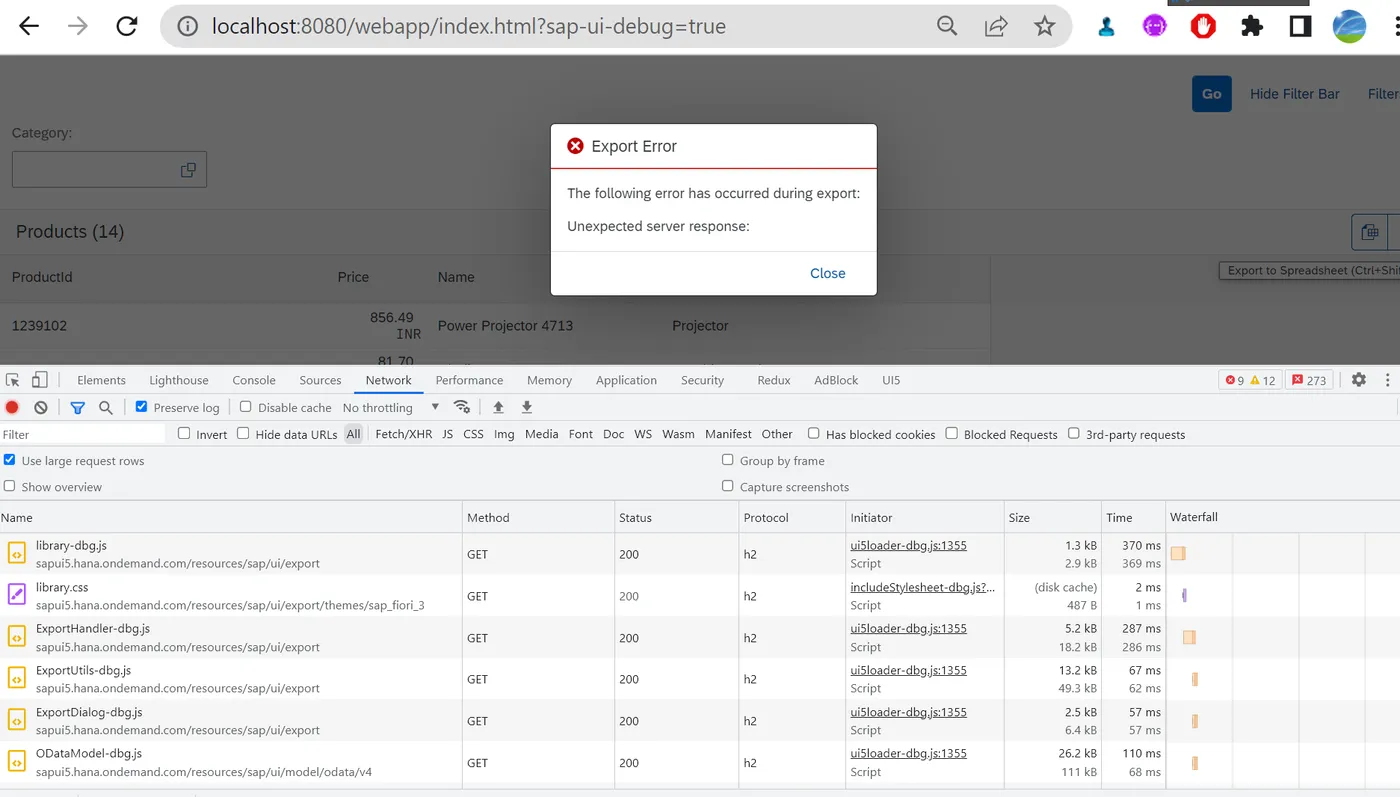Check Group by frame
Viewport: 1400px width, 797px height.
[728, 460]
